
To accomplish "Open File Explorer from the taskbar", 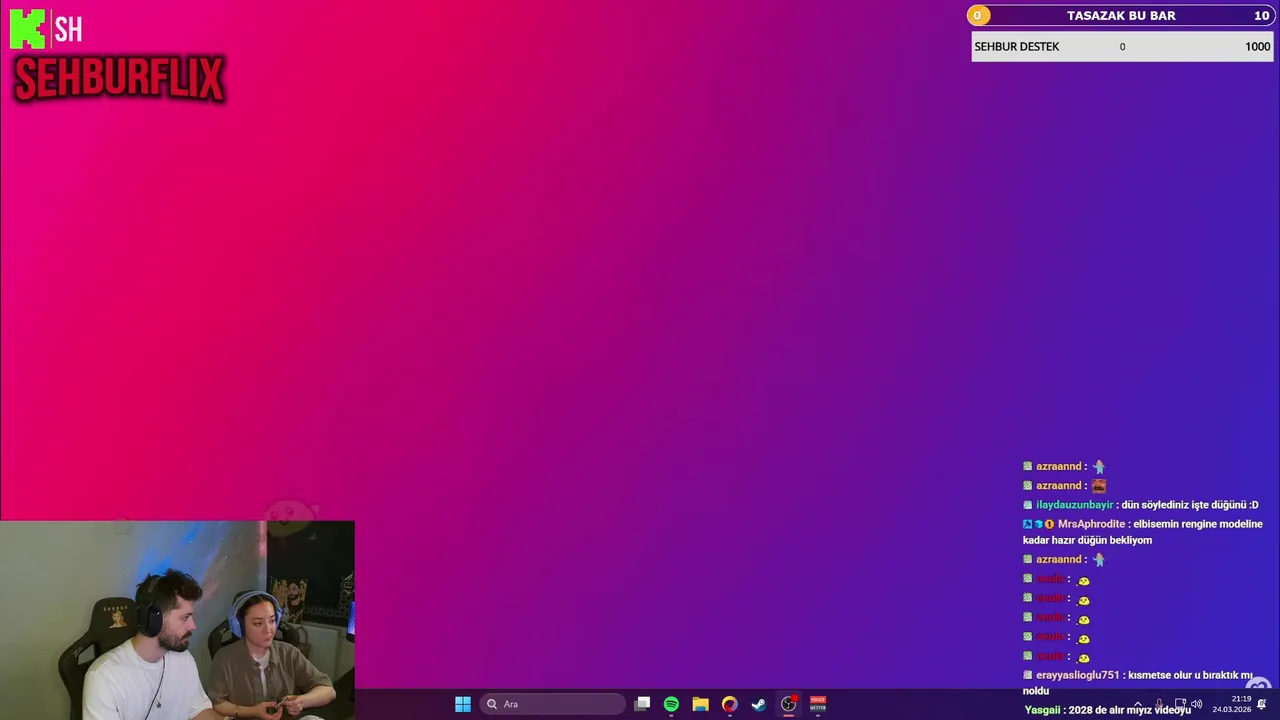I will (700, 704).
